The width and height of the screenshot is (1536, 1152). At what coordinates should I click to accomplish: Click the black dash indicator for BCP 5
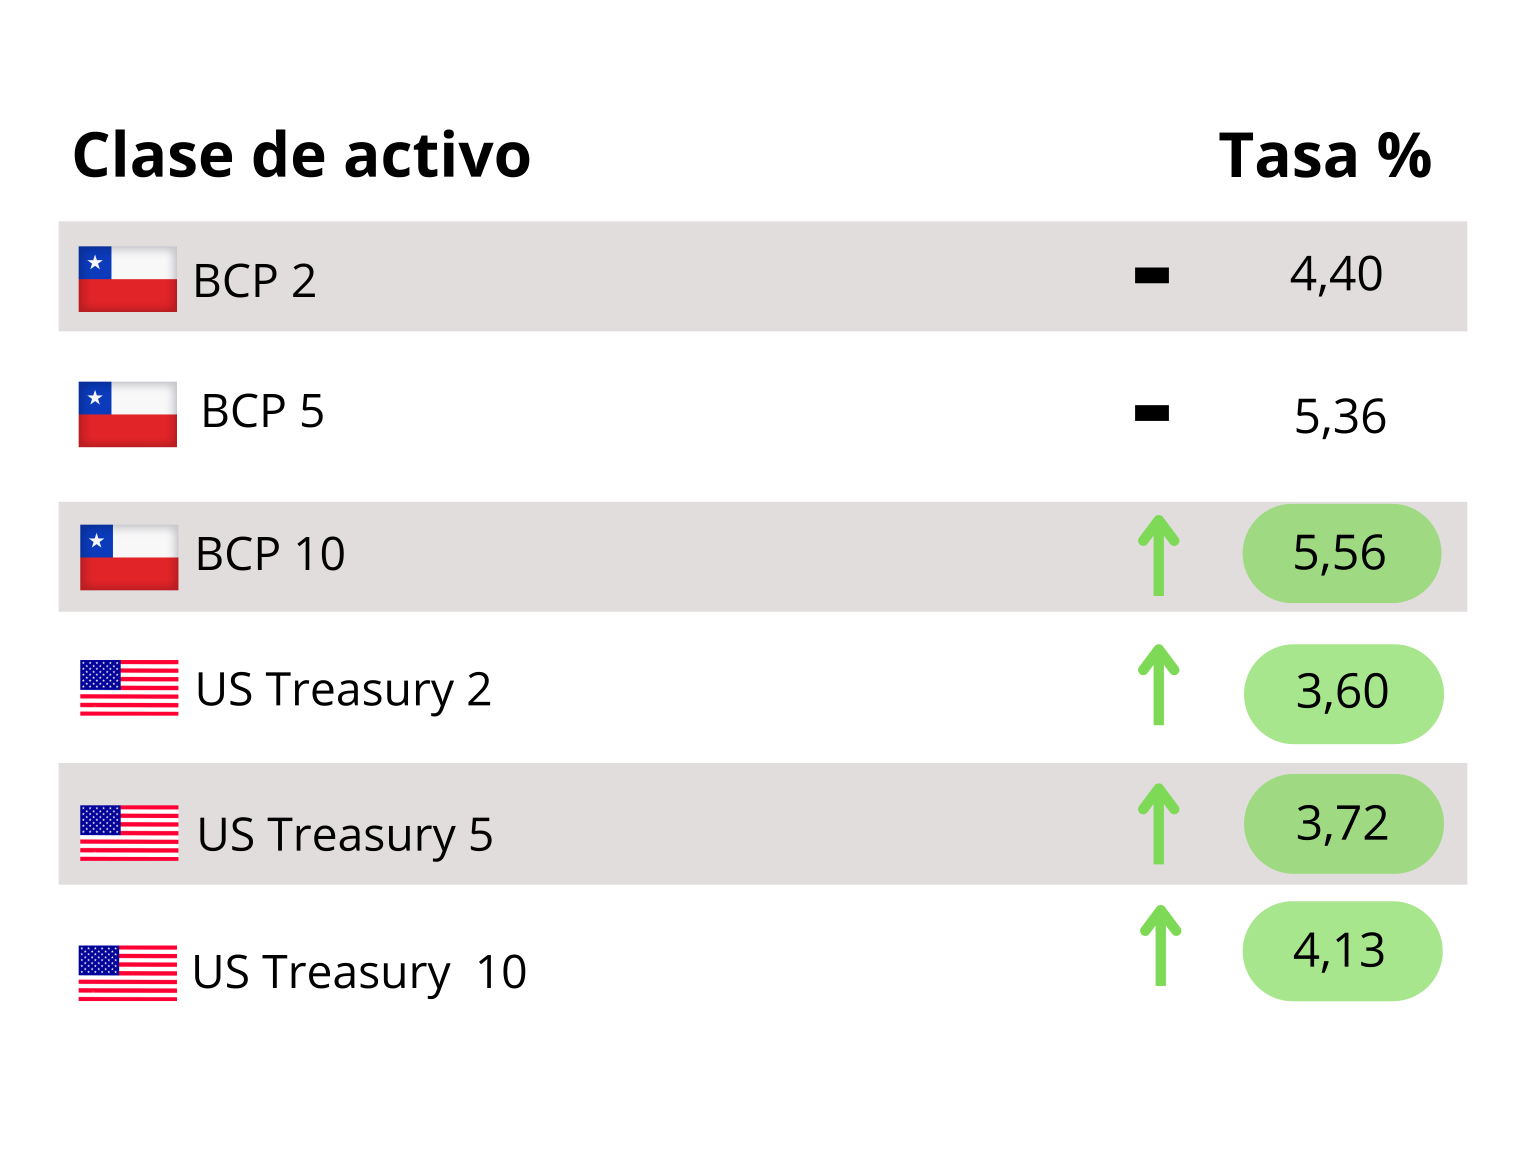[x=1152, y=413]
